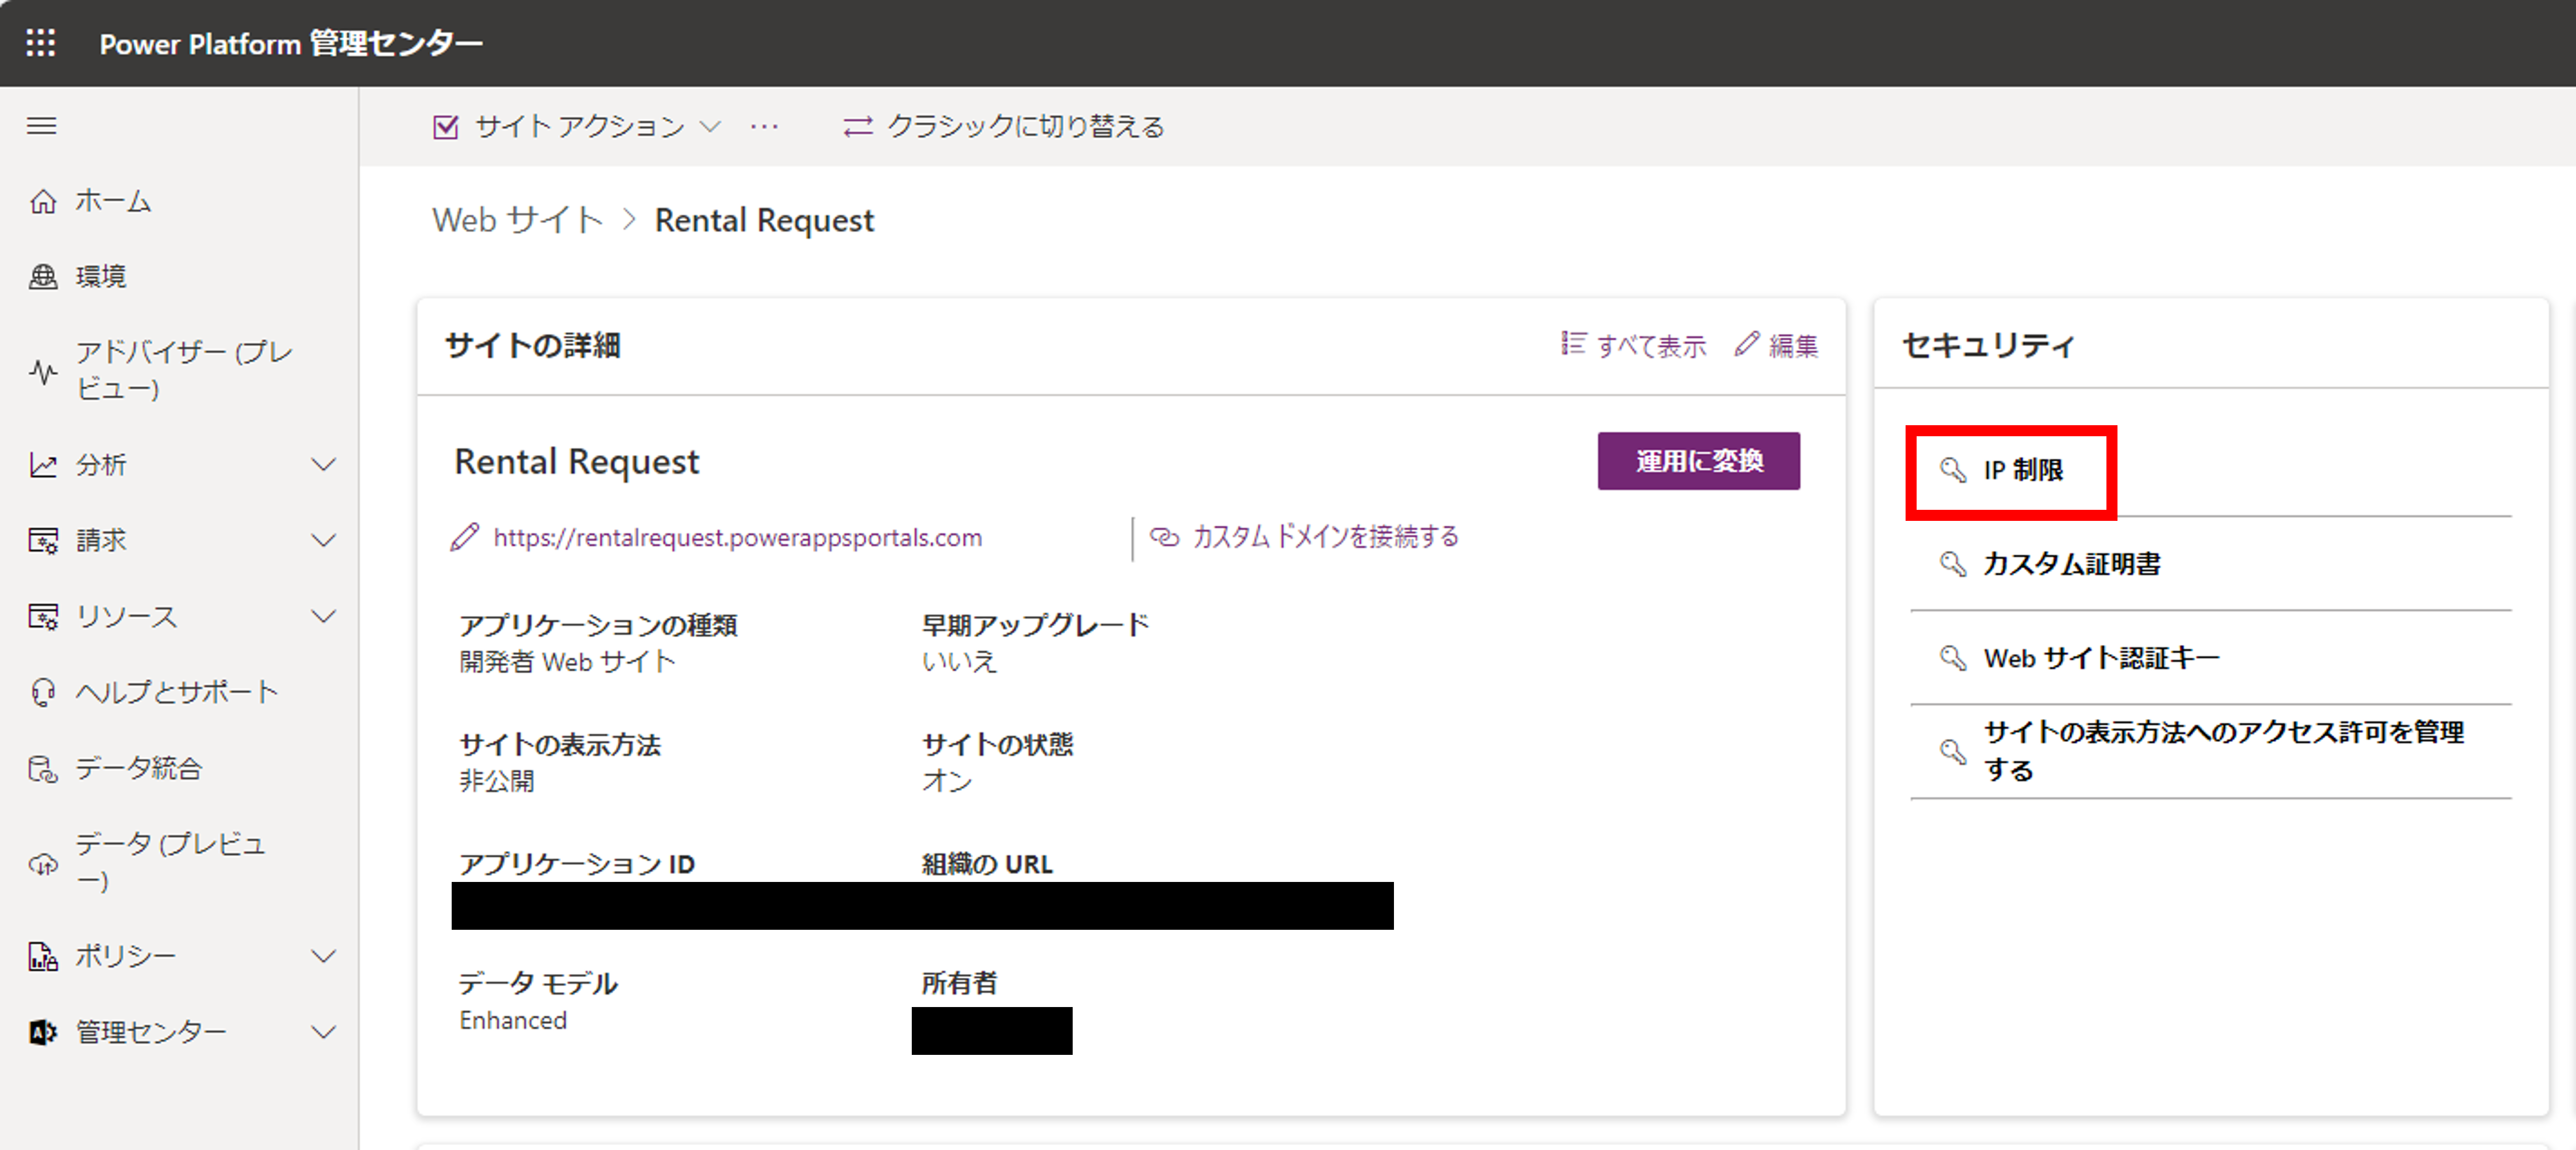Click the 非公開 visibility value
Image resolution: width=2576 pixels, height=1150 pixels.
click(x=497, y=781)
